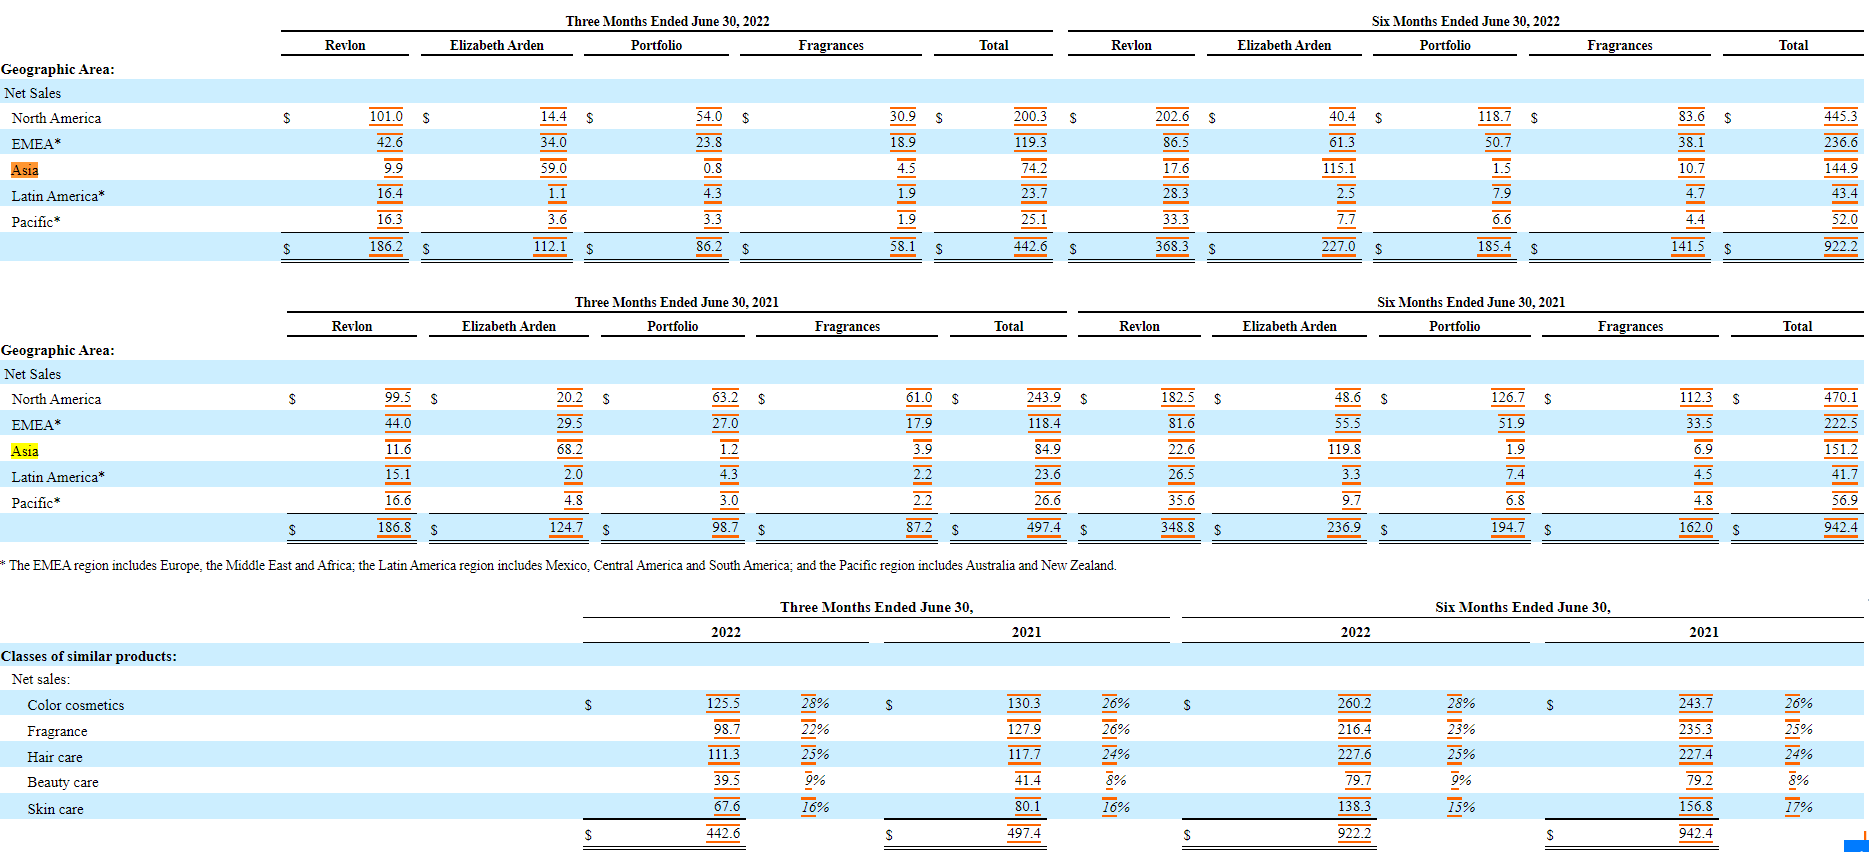Viewport: 1869px width, 852px height.
Task: Click the 'Three Months Ended June 30, 2021' heading
Action: point(676,302)
